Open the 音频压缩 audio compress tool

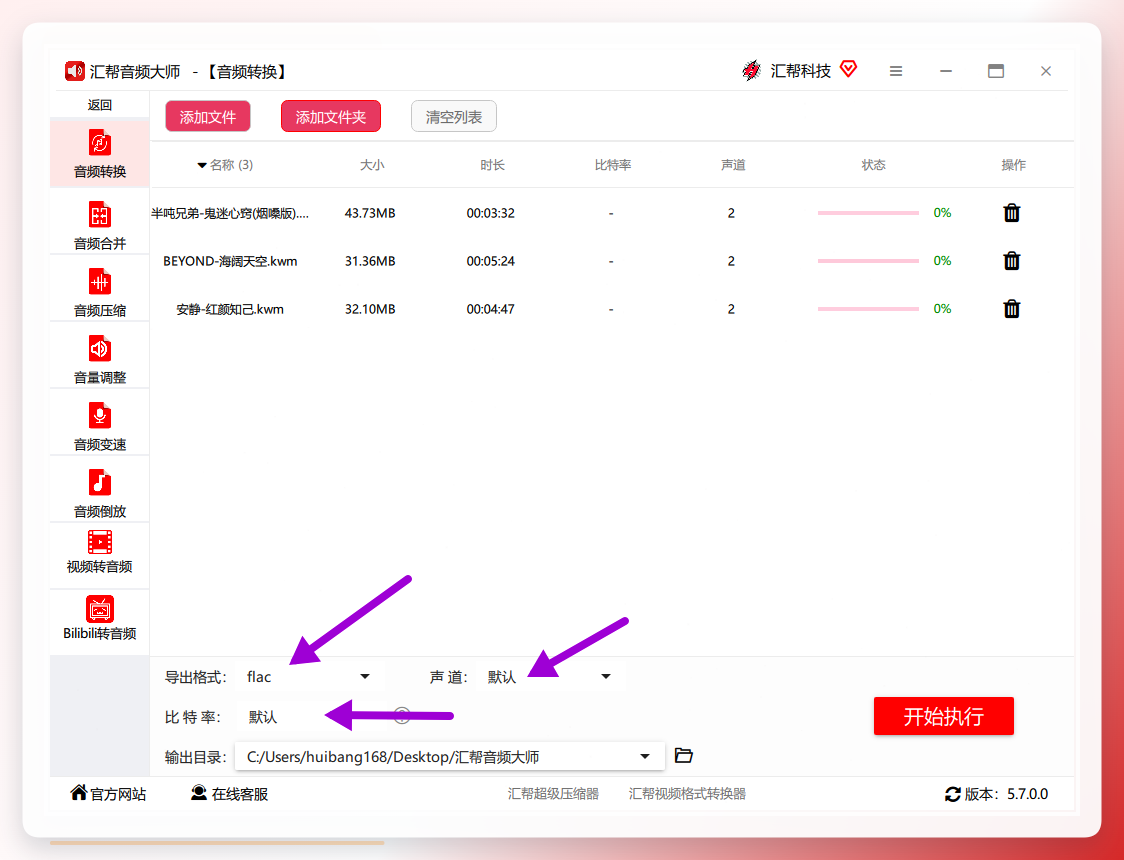[x=100, y=292]
